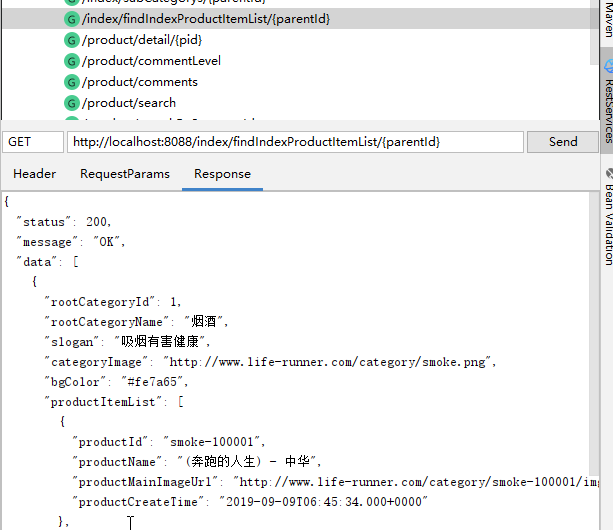Pick the /product/search endpoint
Screen dimensions: 613x530
coord(129,103)
